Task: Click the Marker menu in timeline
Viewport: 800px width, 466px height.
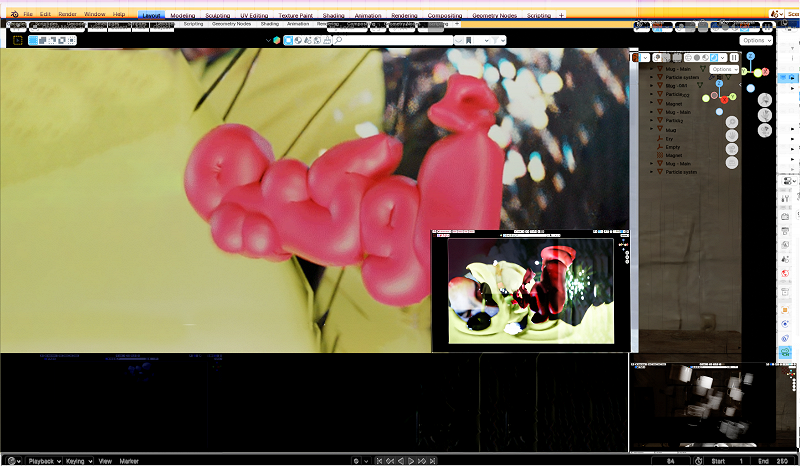Action: [x=129, y=461]
